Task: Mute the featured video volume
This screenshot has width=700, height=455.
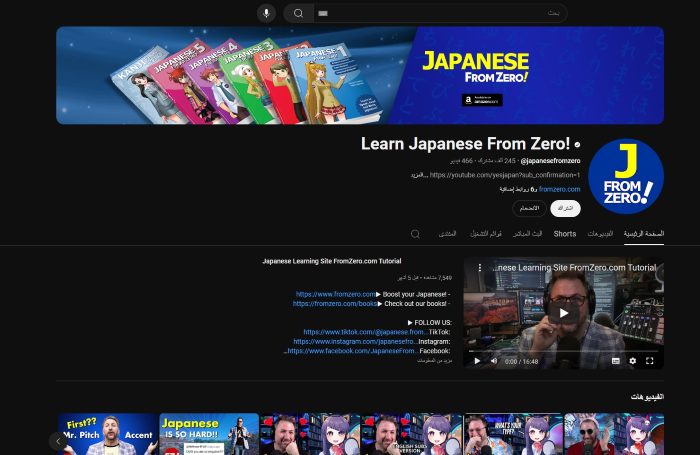Action: click(494, 360)
